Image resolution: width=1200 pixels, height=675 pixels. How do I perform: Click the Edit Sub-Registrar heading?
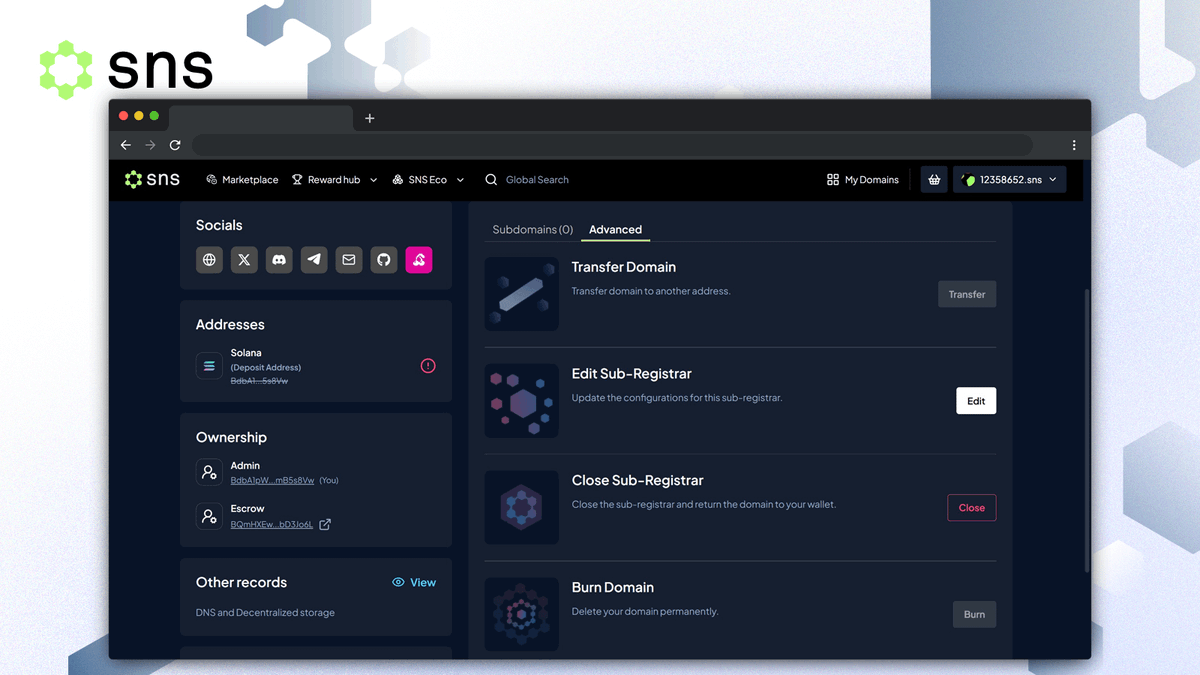coord(632,374)
